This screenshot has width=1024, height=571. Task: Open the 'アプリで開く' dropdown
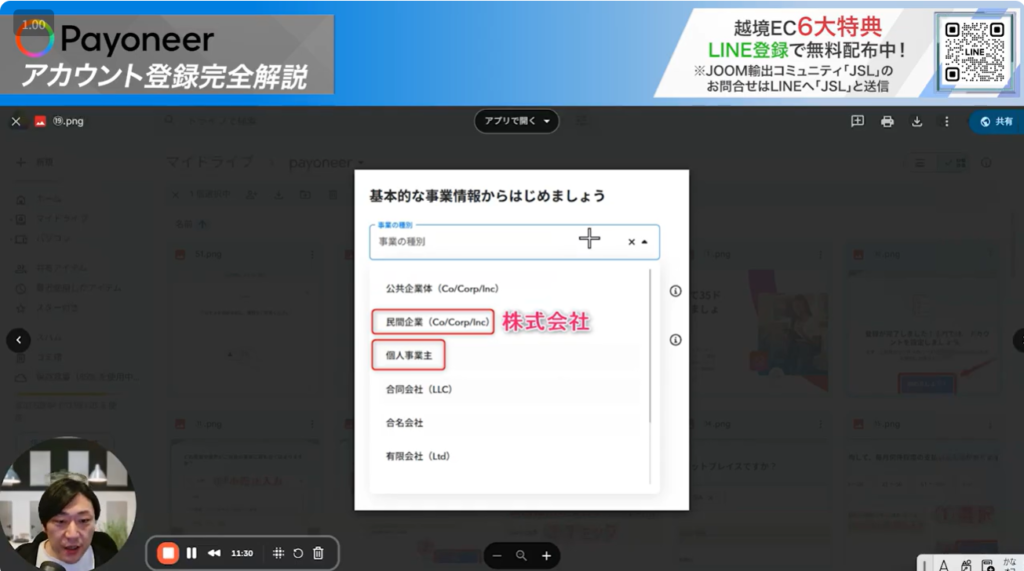(516, 121)
